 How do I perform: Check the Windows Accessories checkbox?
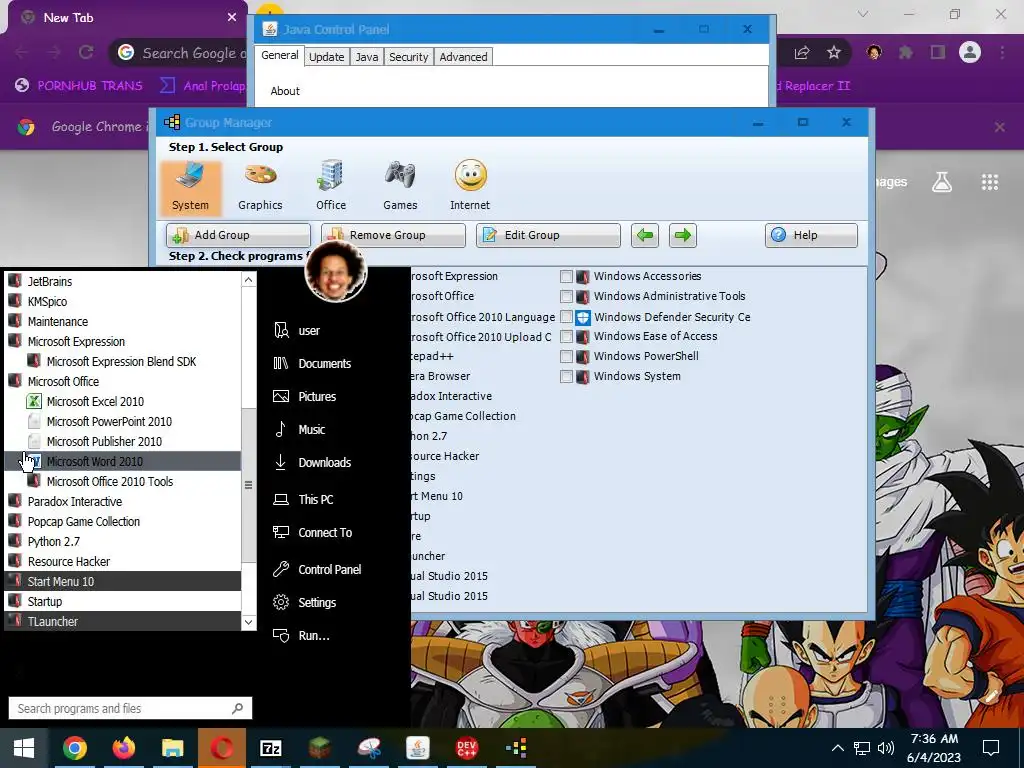566,276
